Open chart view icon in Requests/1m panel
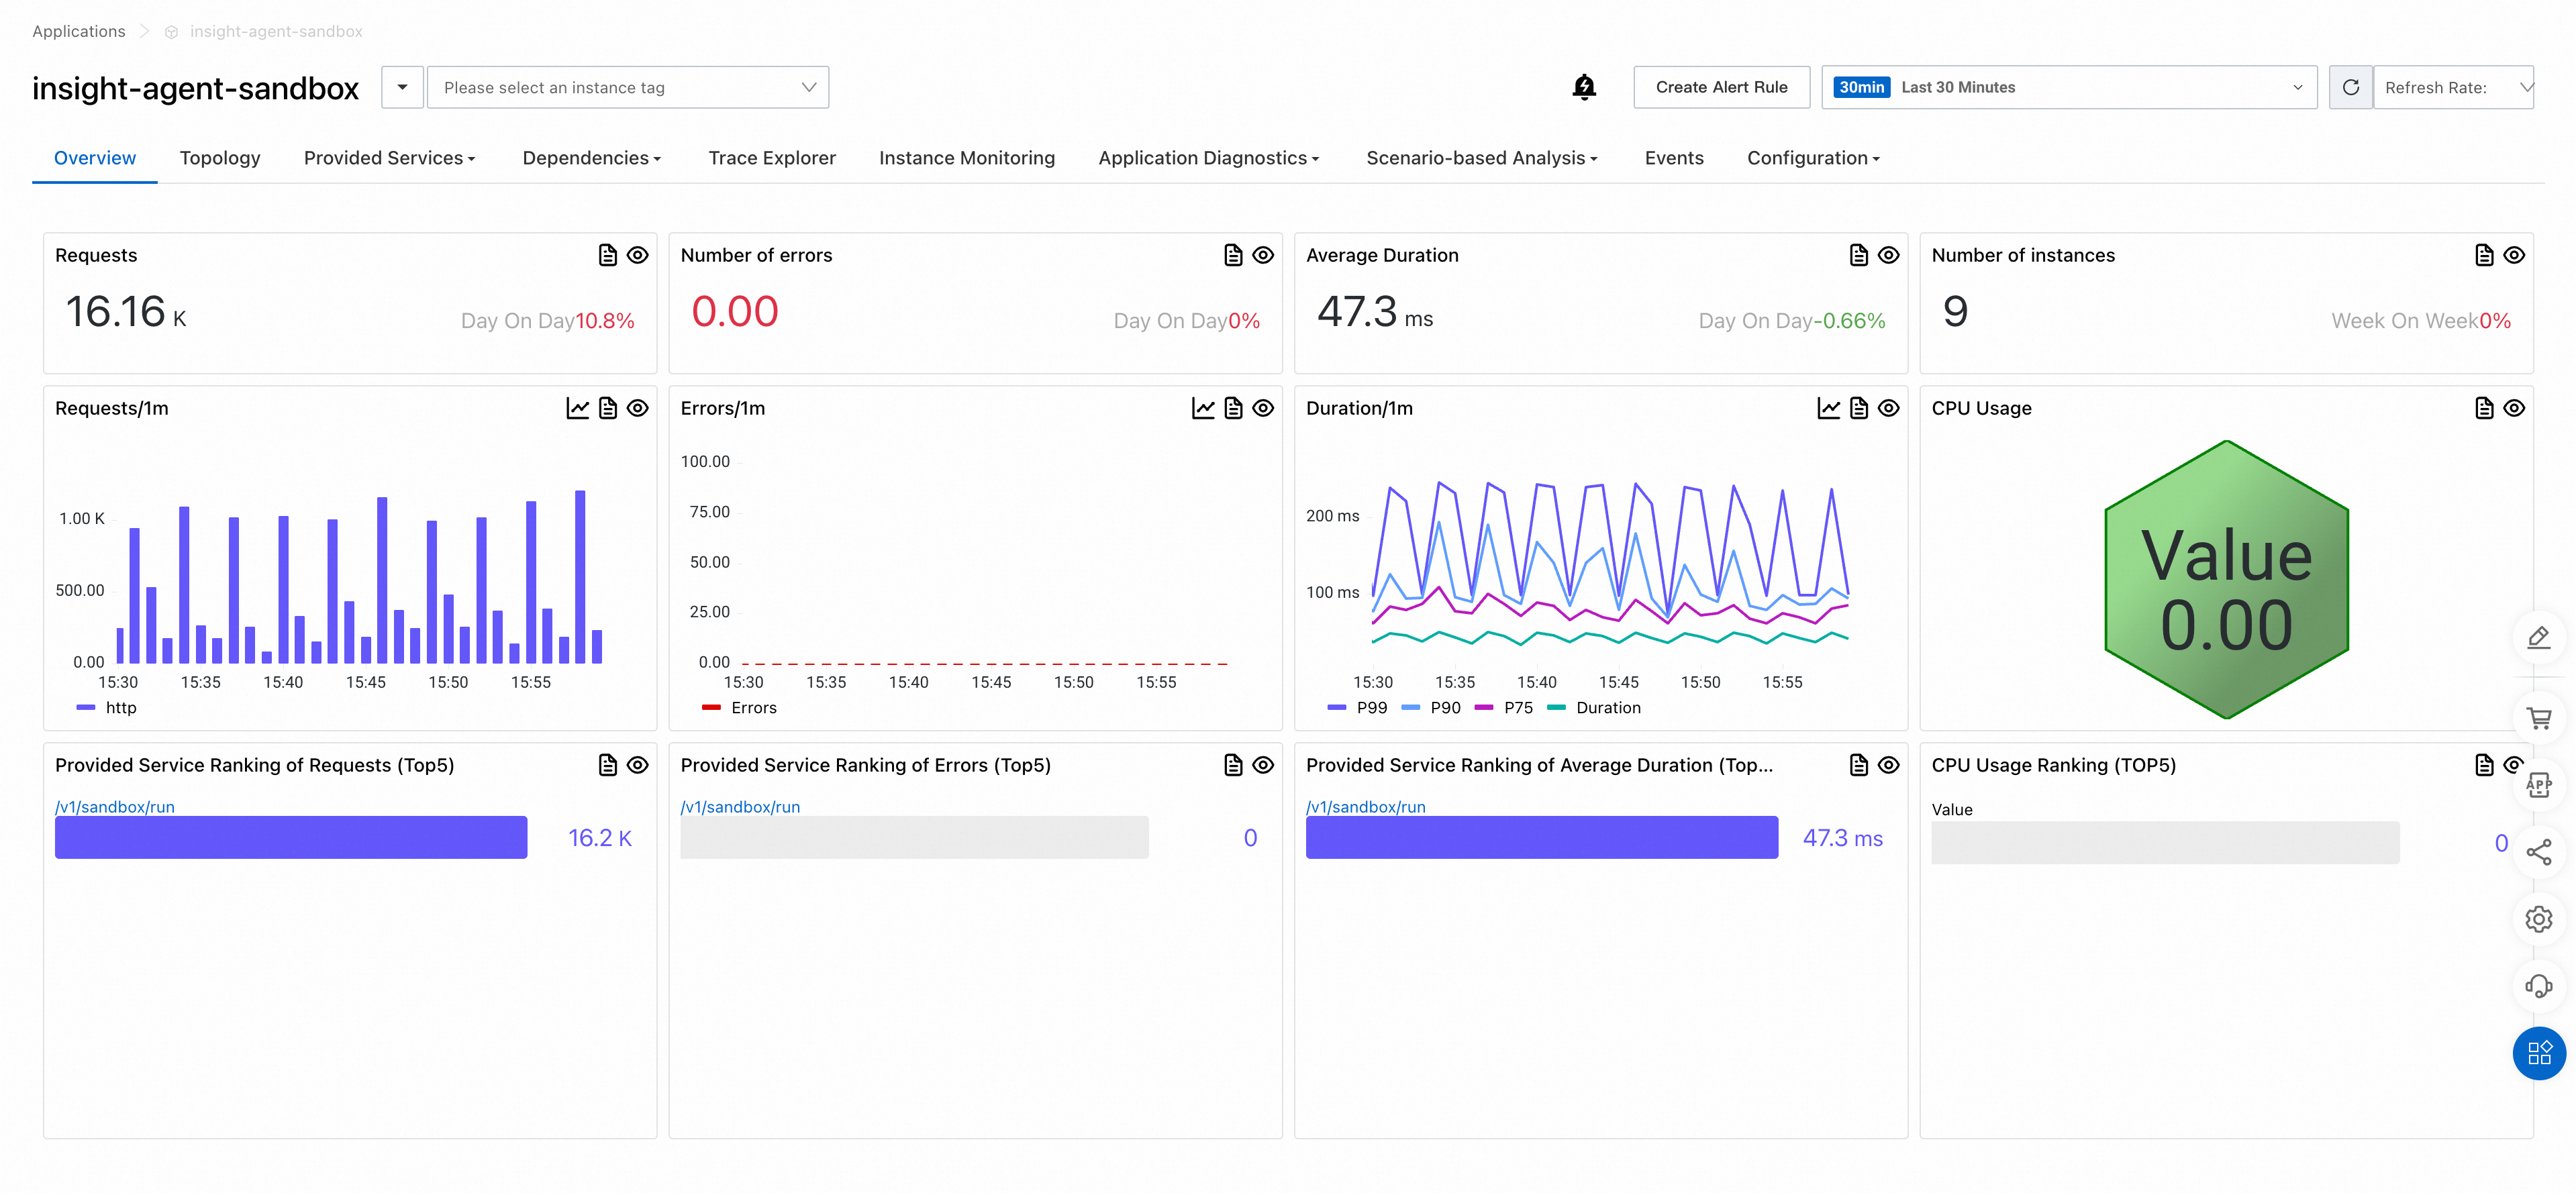The width and height of the screenshot is (2576, 1193). pos(577,408)
